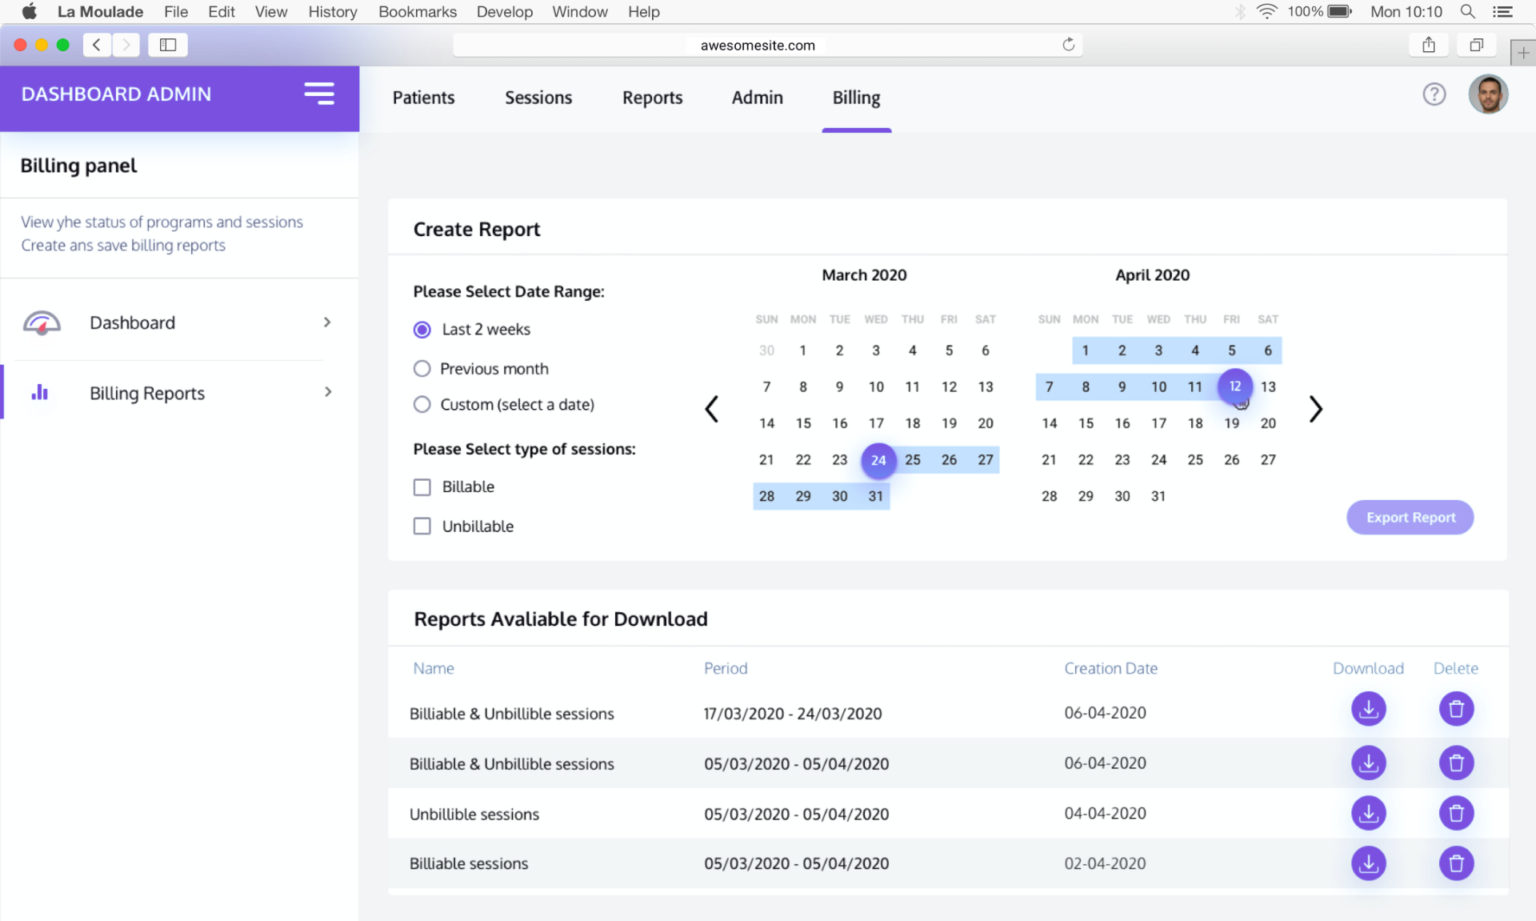Open the user profile avatar

tap(1487, 95)
